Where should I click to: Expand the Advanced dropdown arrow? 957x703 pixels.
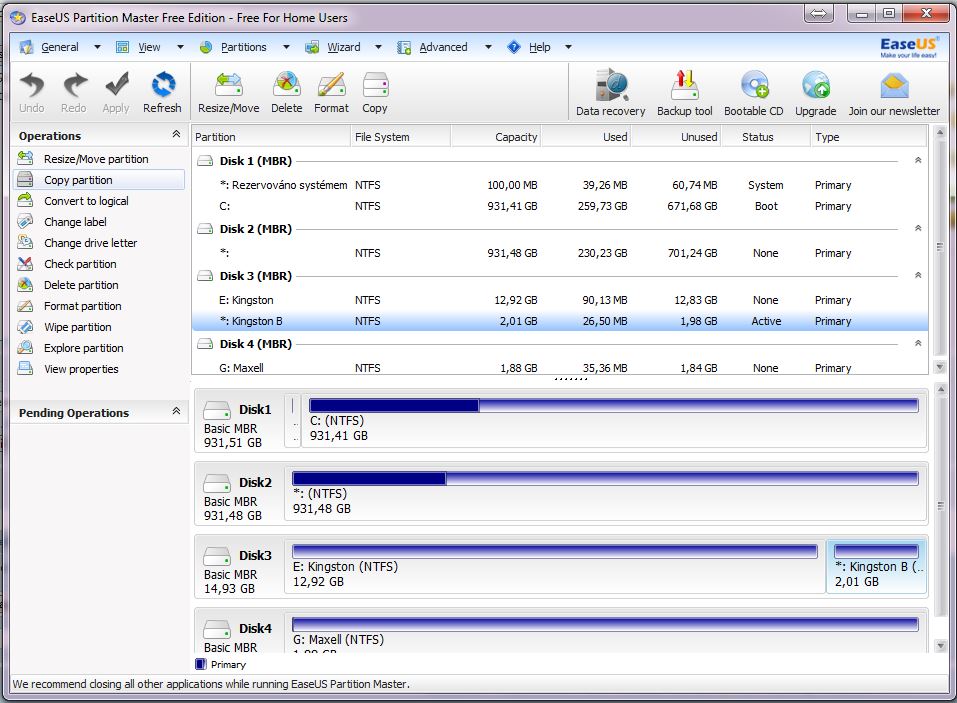488,47
